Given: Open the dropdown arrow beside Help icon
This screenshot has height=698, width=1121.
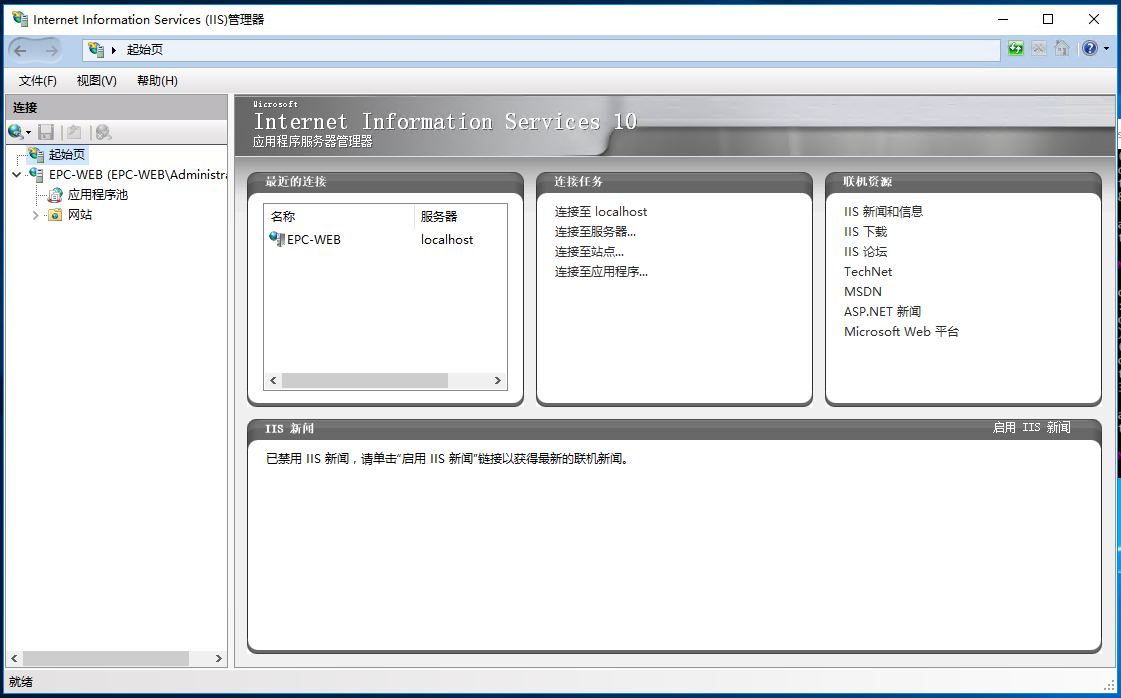Looking at the screenshot, I should click(x=1107, y=49).
